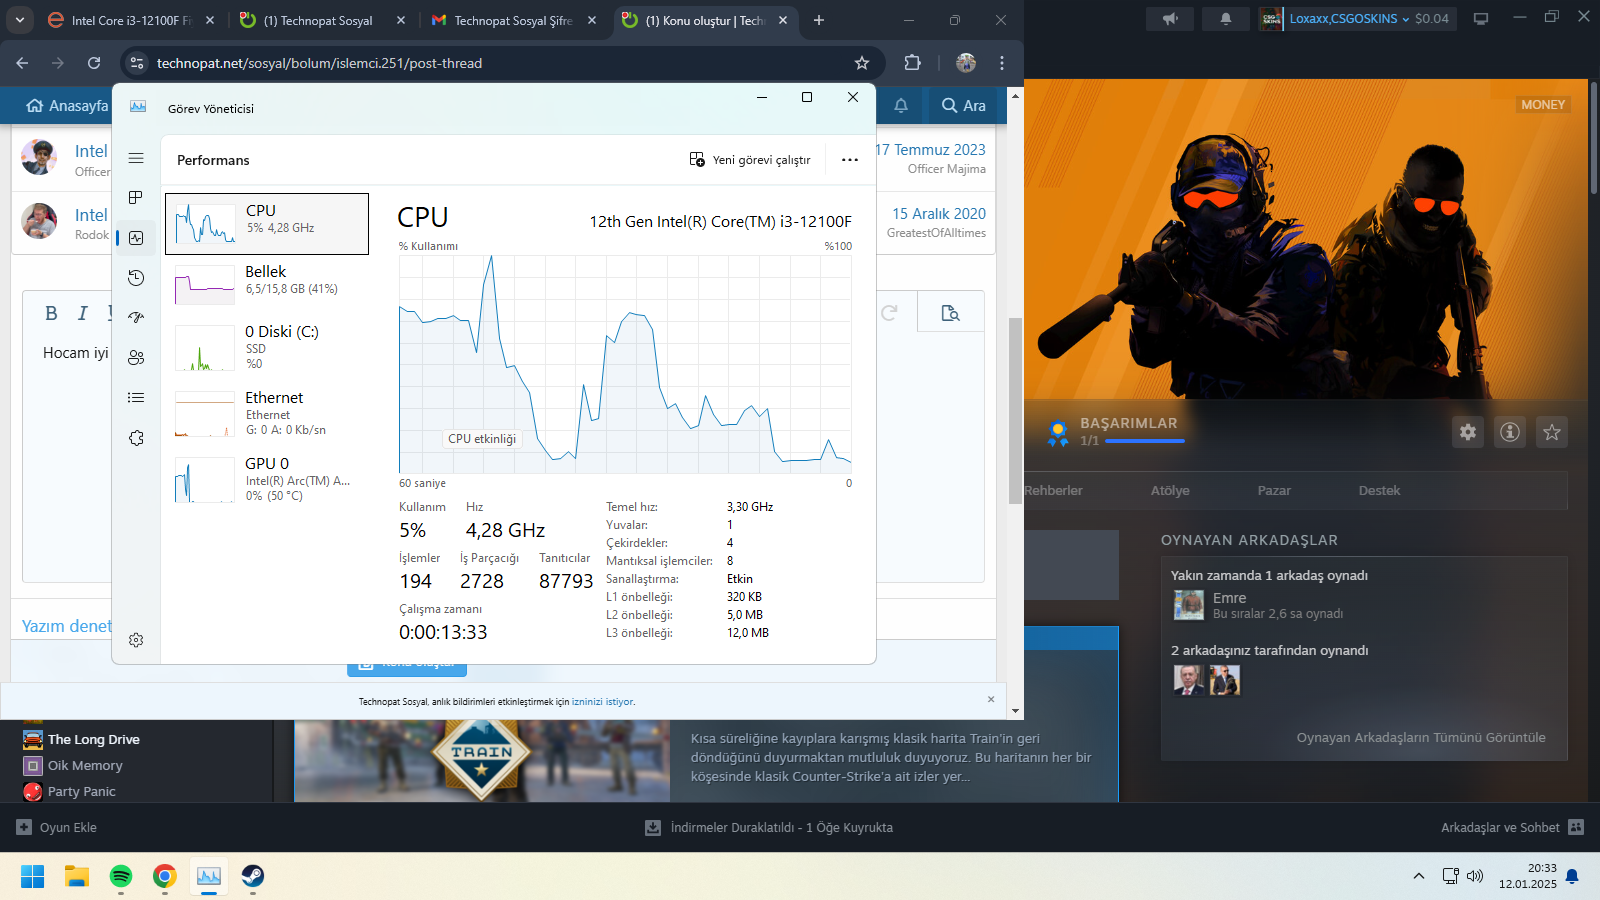
Task: Open the three-dot more options in Task Manager
Action: [x=850, y=160]
